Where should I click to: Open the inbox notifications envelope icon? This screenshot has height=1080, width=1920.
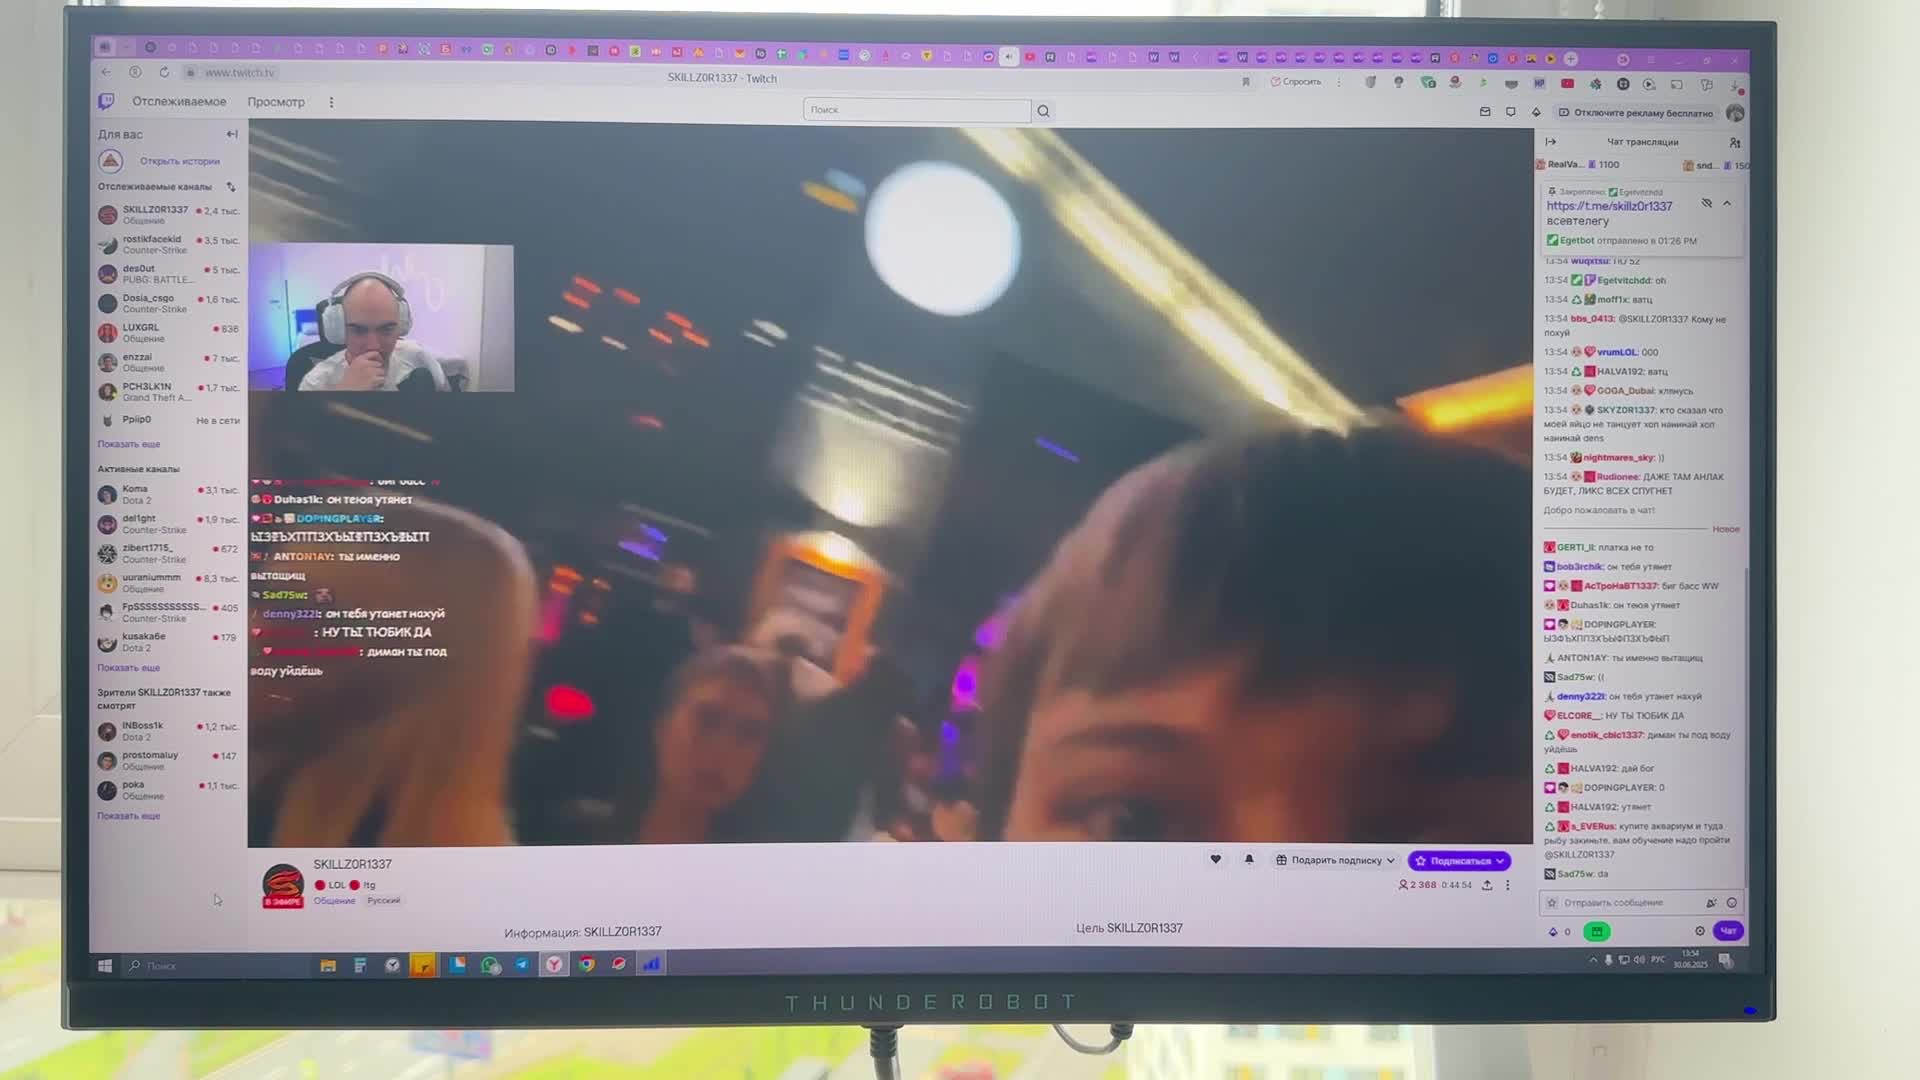pos(1485,112)
